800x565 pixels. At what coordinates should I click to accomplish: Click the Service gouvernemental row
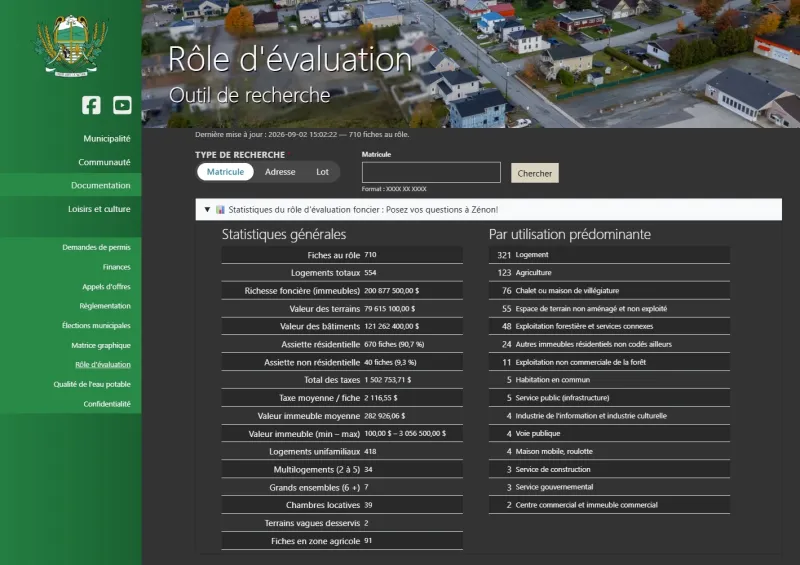[x=609, y=487]
